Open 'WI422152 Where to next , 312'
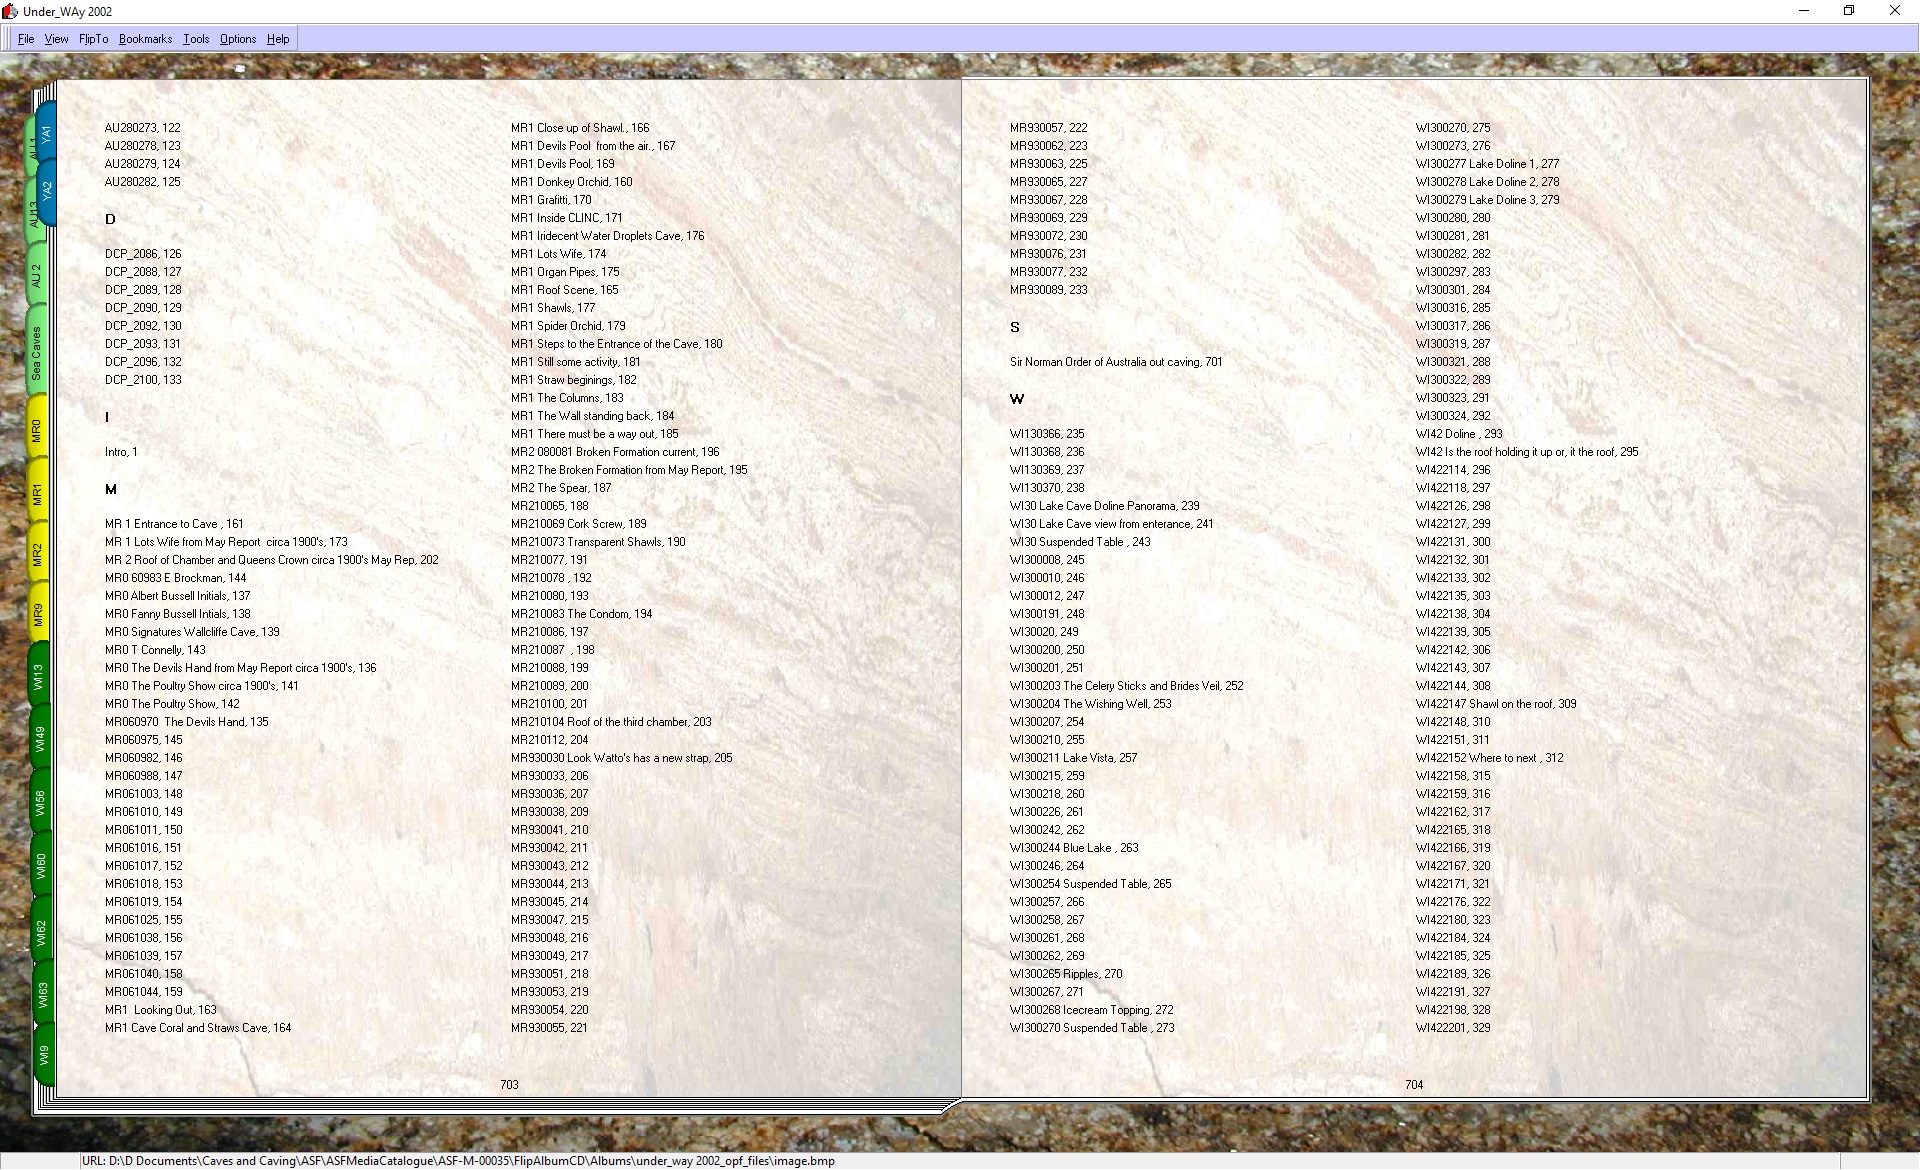 click(x=1489, y=758)
